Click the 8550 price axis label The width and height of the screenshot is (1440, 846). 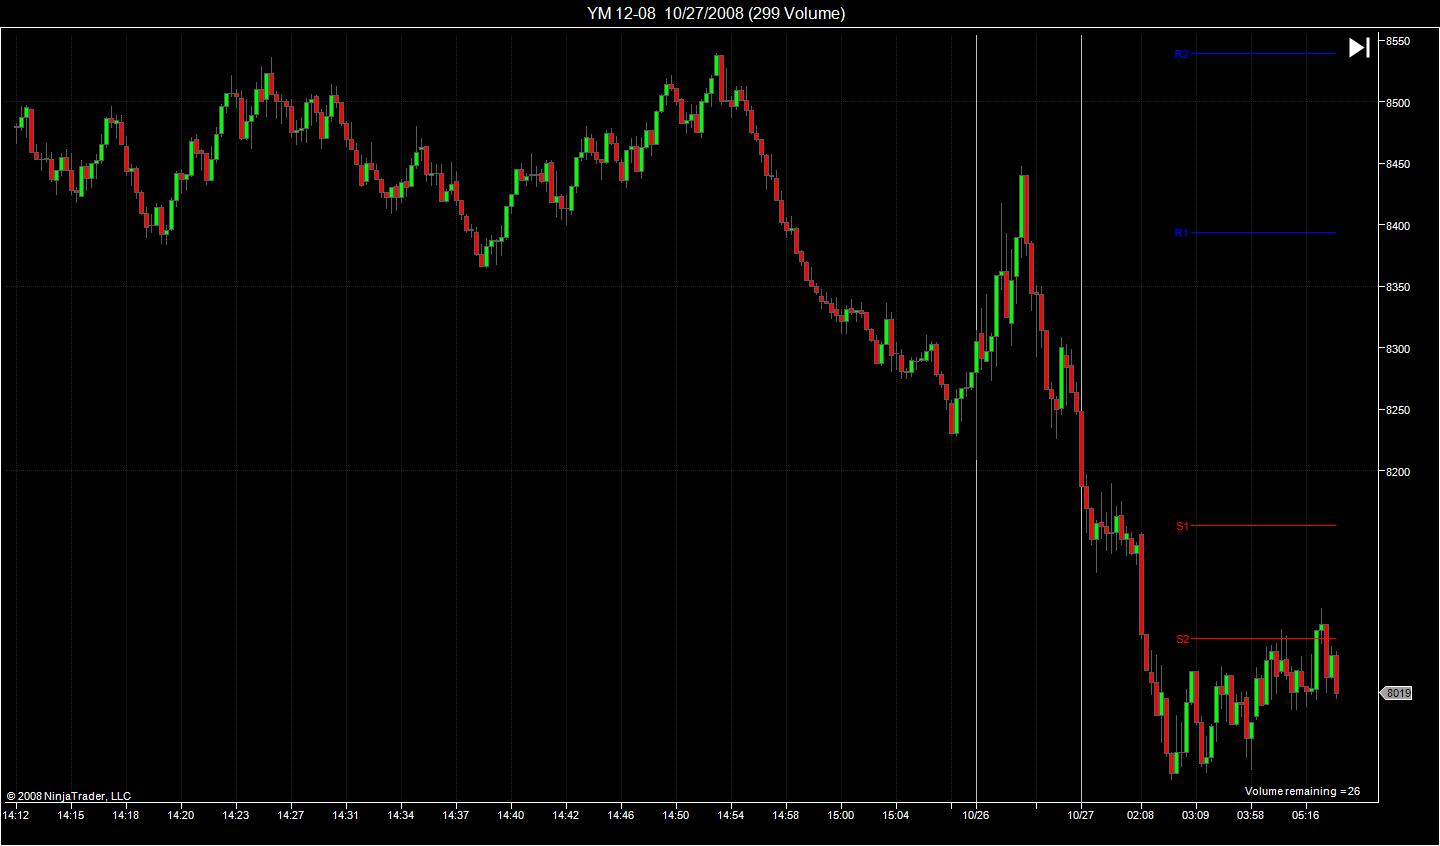[x=1397, y=41]
